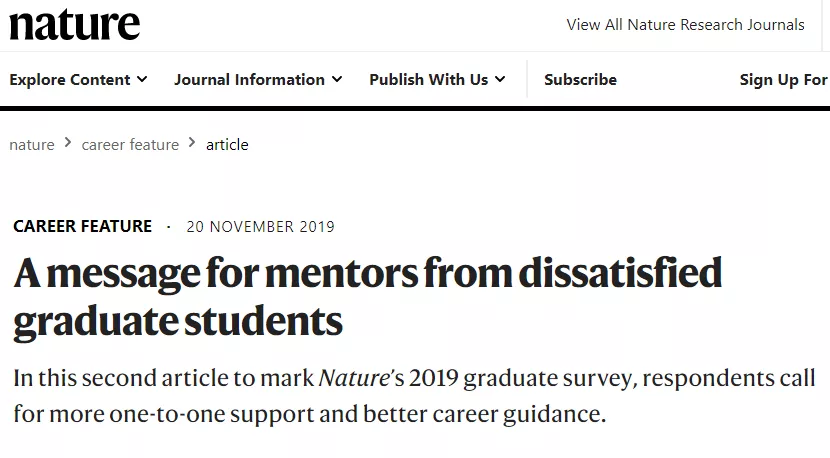The height and width of the screenshot is (458, 830).
Task: Go to the career feature breadcrumb
Action: 130,144
